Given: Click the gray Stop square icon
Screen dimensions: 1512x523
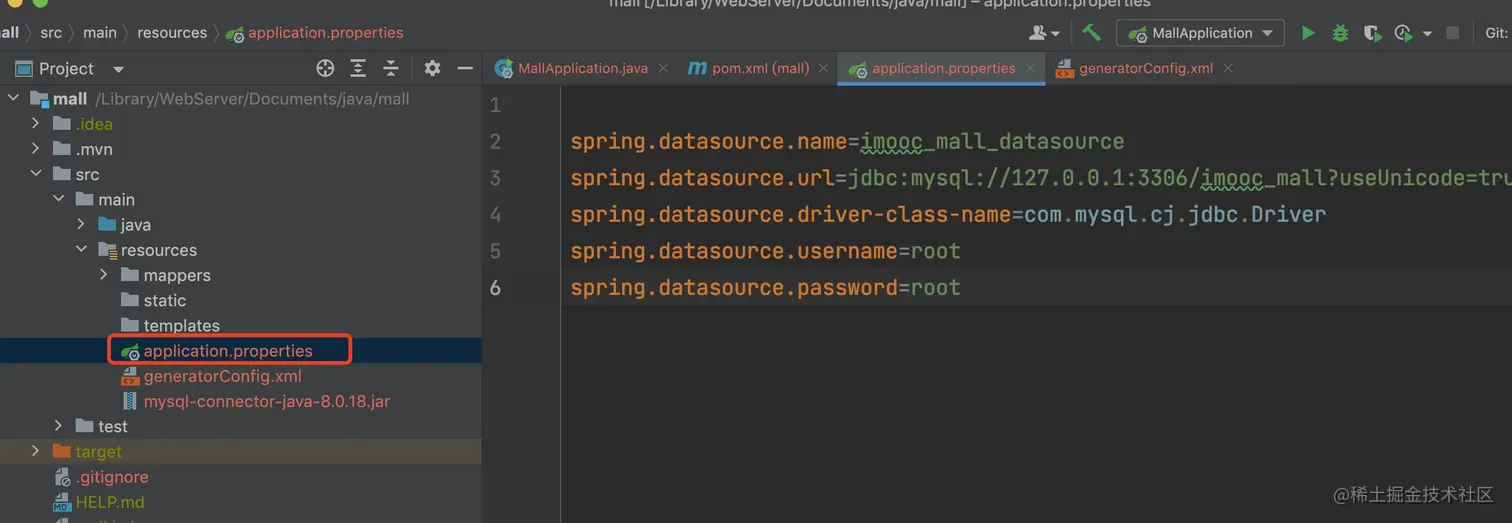Looking at the screenshot, I should [x=1453, y=33].
